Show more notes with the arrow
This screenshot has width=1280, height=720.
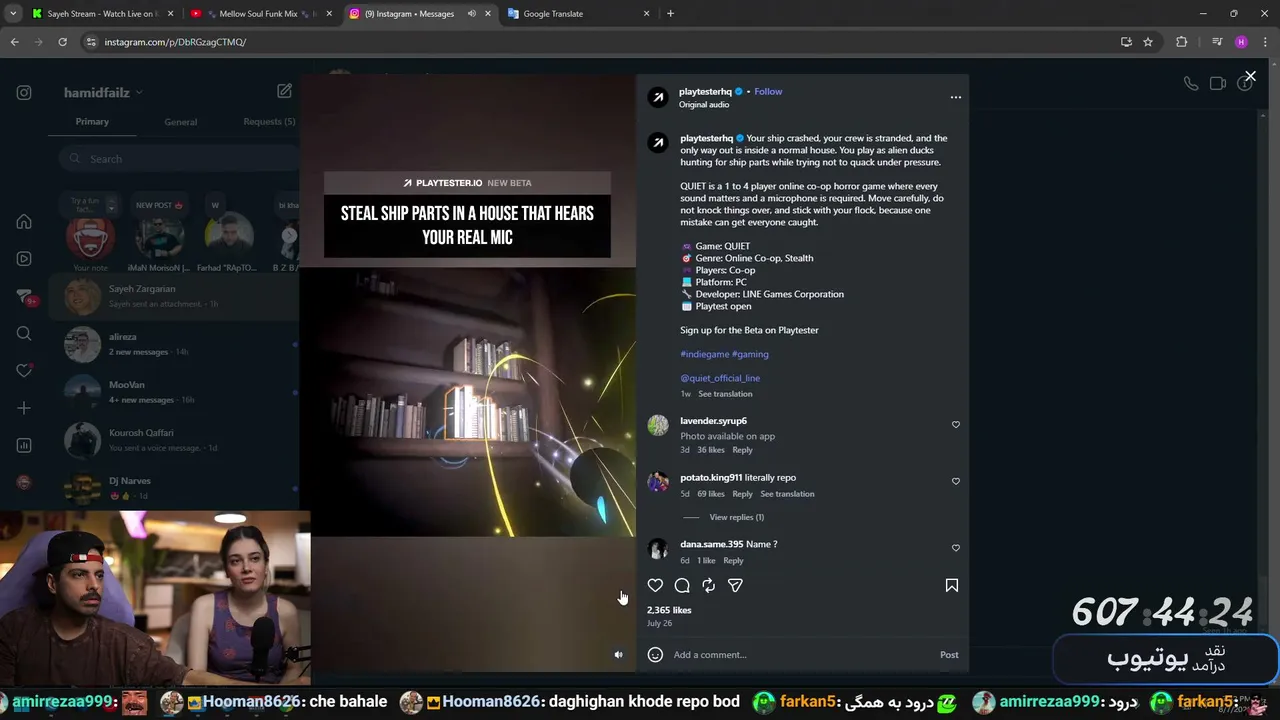[289, 236]
